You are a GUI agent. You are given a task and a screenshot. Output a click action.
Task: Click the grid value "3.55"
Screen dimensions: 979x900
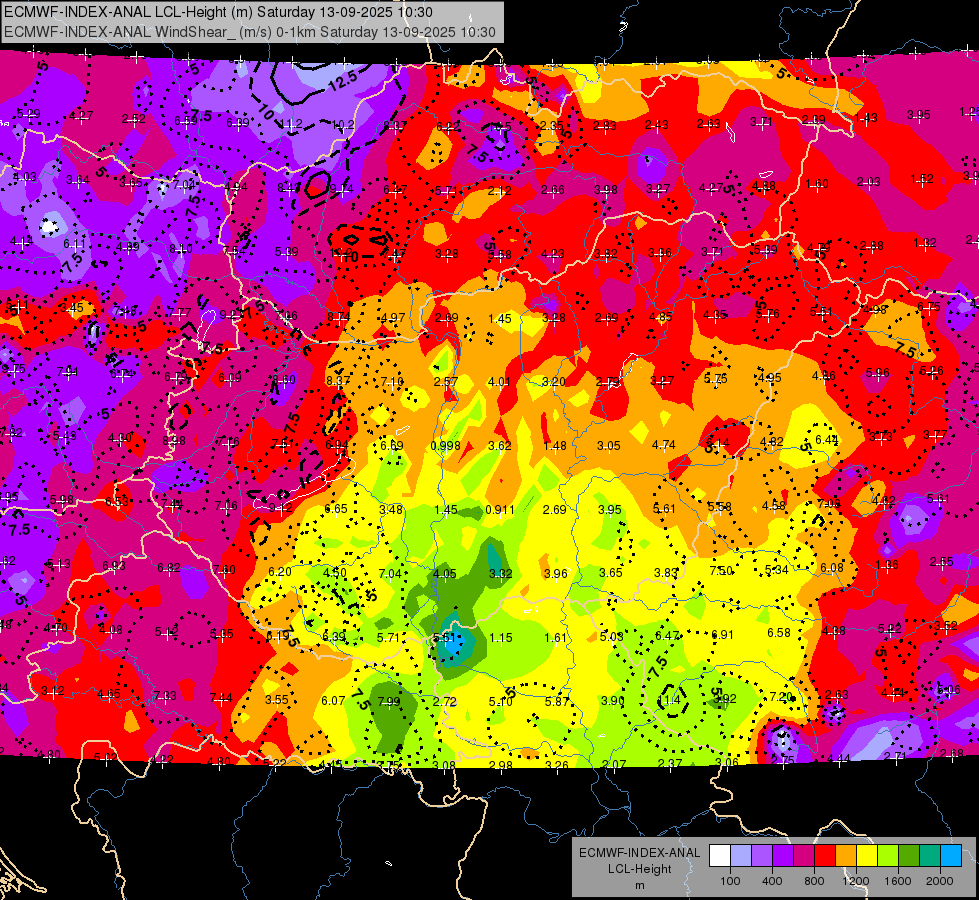pos(277,700)
